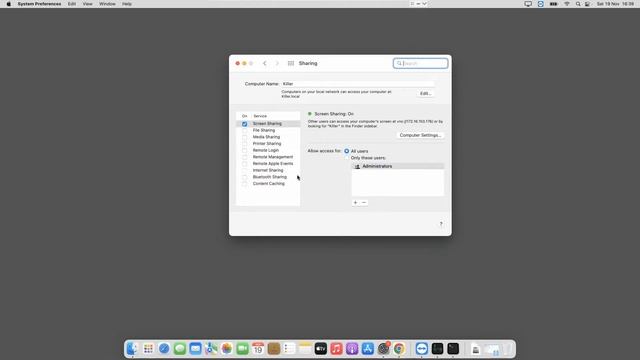
Task: Enable the Remote Management checkbox
Action: pyautogui.click(x=244, y=157)
